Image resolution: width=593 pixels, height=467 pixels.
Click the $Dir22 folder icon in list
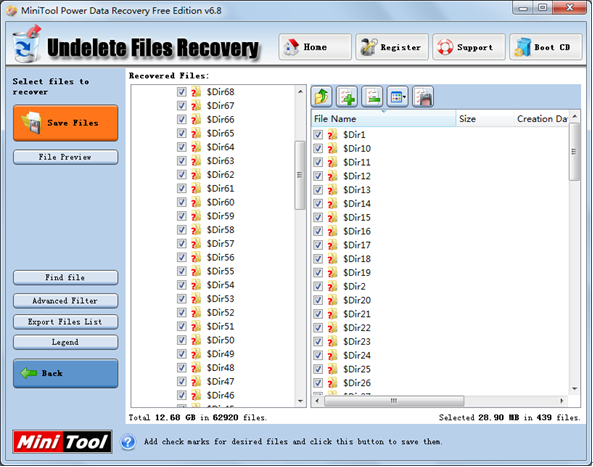pos(332,328)
